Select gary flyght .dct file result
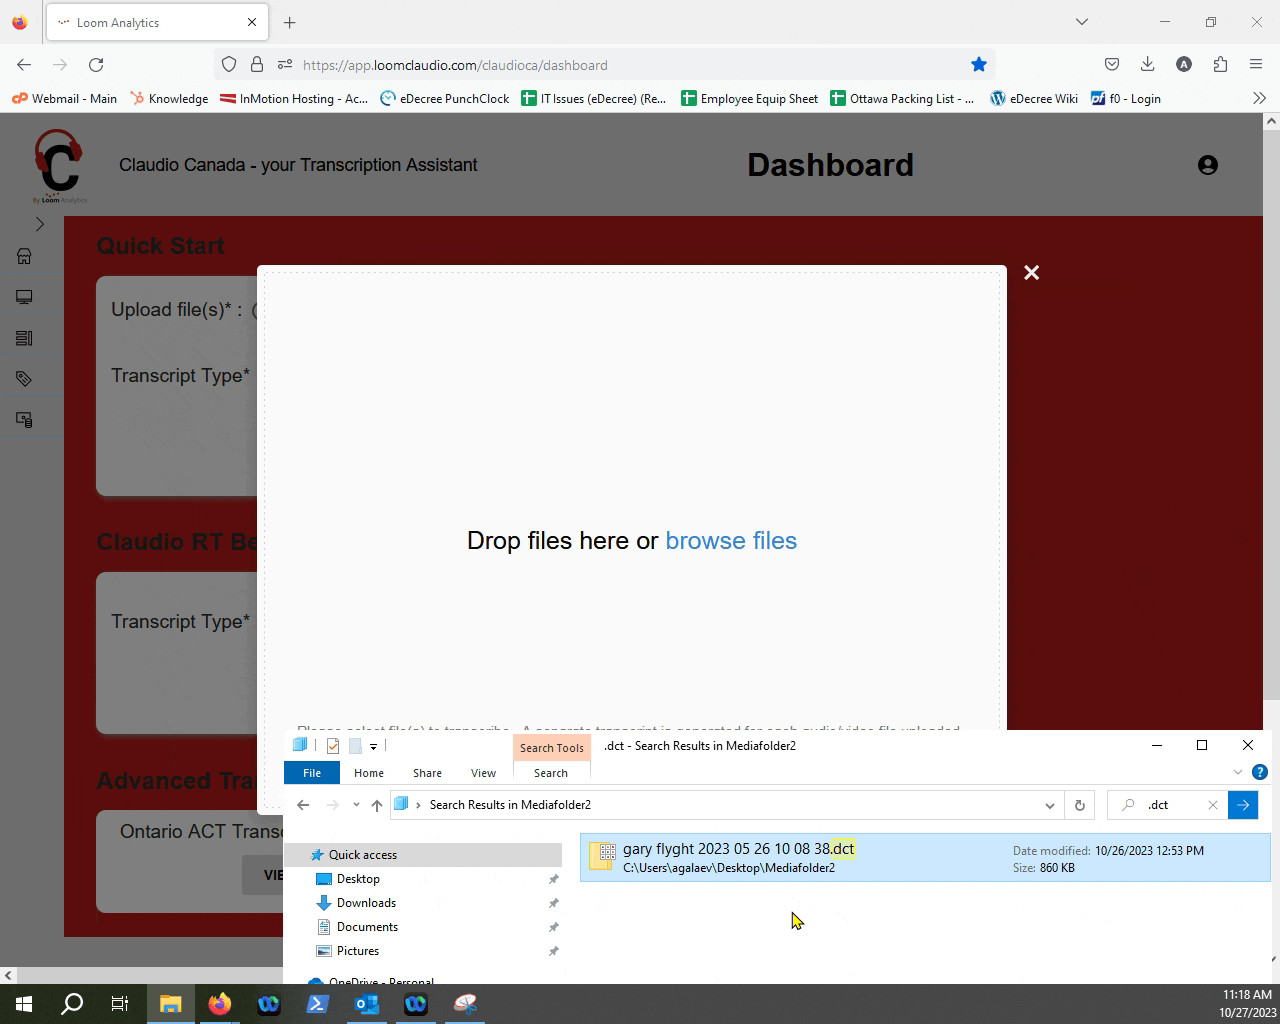Viewport: 1280px width, 1024px height. click(x=925, y=858)
